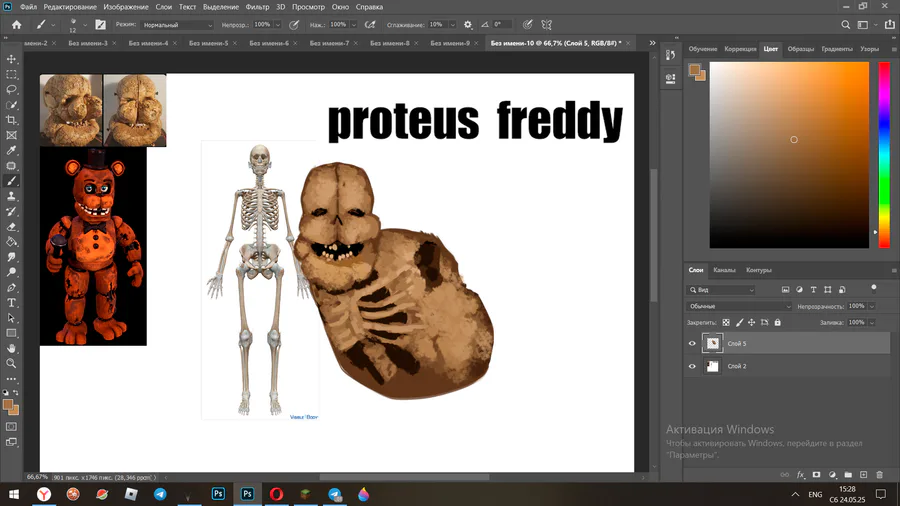Image resolution: width=900 pixels, height=506 pixels.
Task: Show more document tabs double-arrow
Action: point(652,43)
